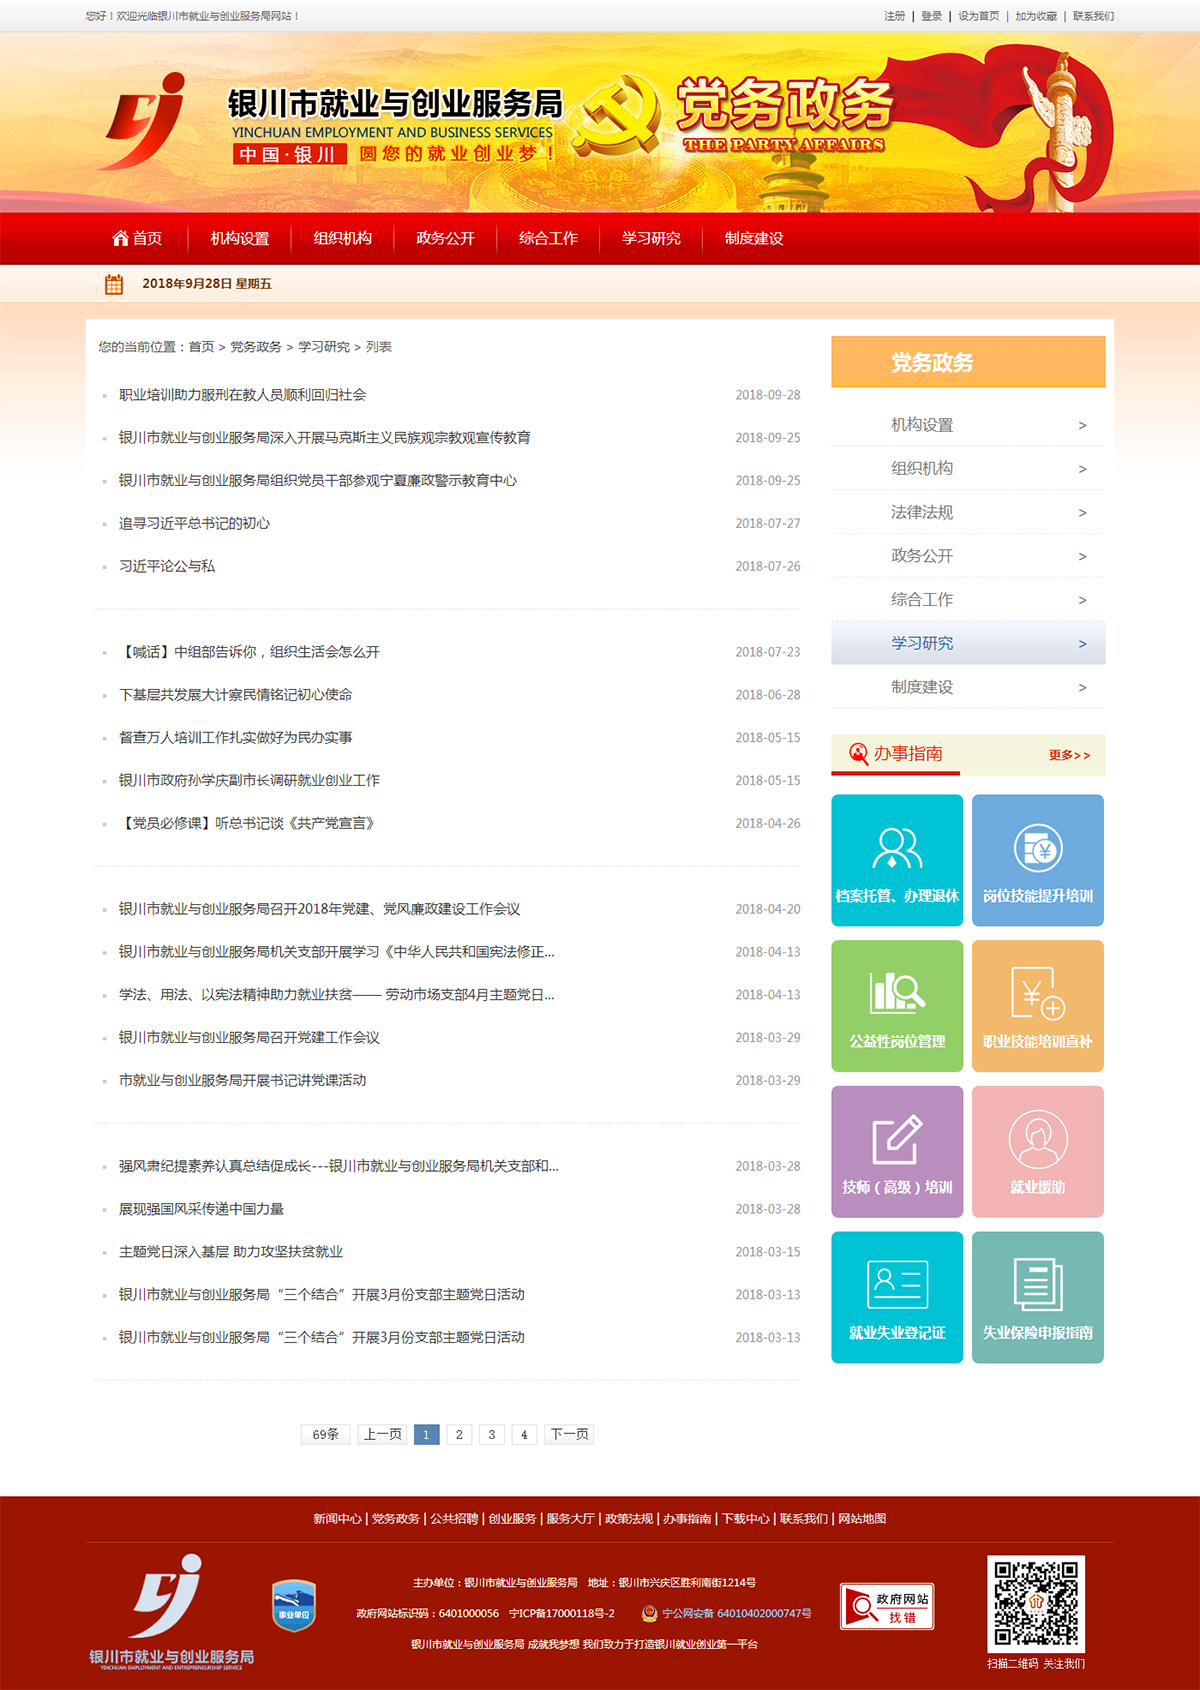Go to page 2 of the list
This screenshot has width=1200, height=1690.
[459, 1434]
